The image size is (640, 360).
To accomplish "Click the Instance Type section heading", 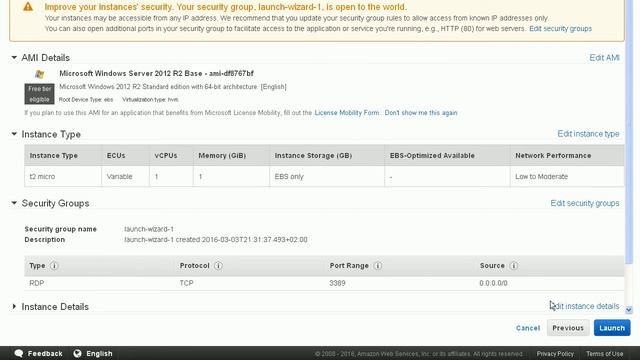I will (x=51, y=134).
